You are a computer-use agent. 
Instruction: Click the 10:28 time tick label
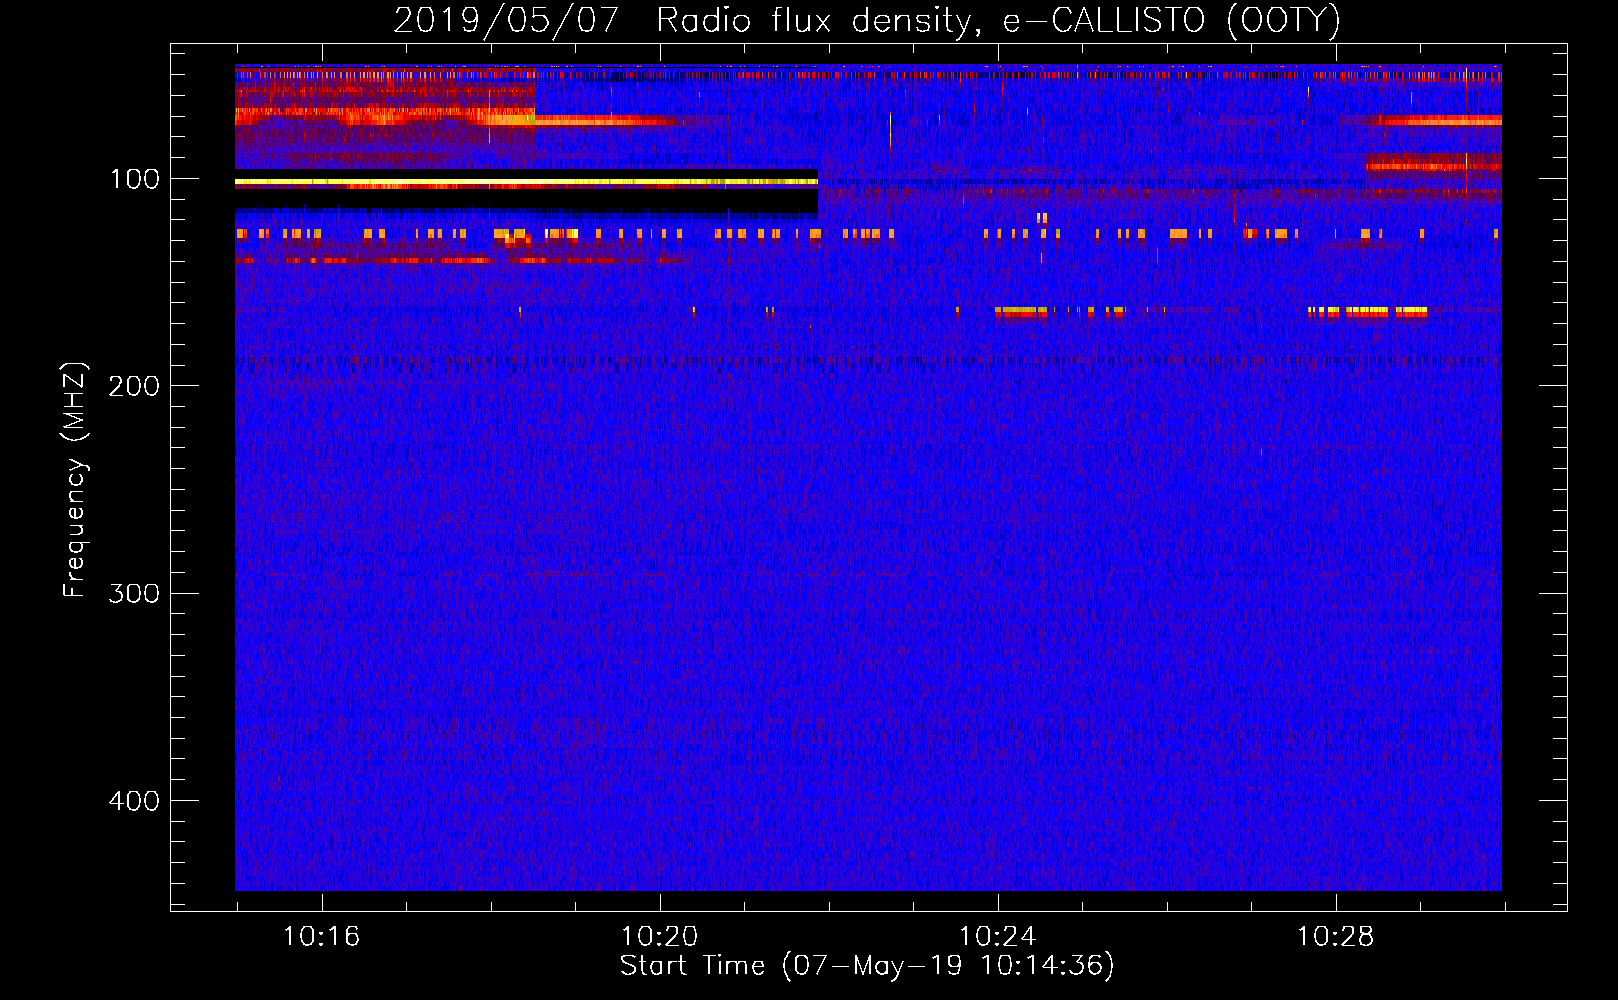(x=1335, y=937)
